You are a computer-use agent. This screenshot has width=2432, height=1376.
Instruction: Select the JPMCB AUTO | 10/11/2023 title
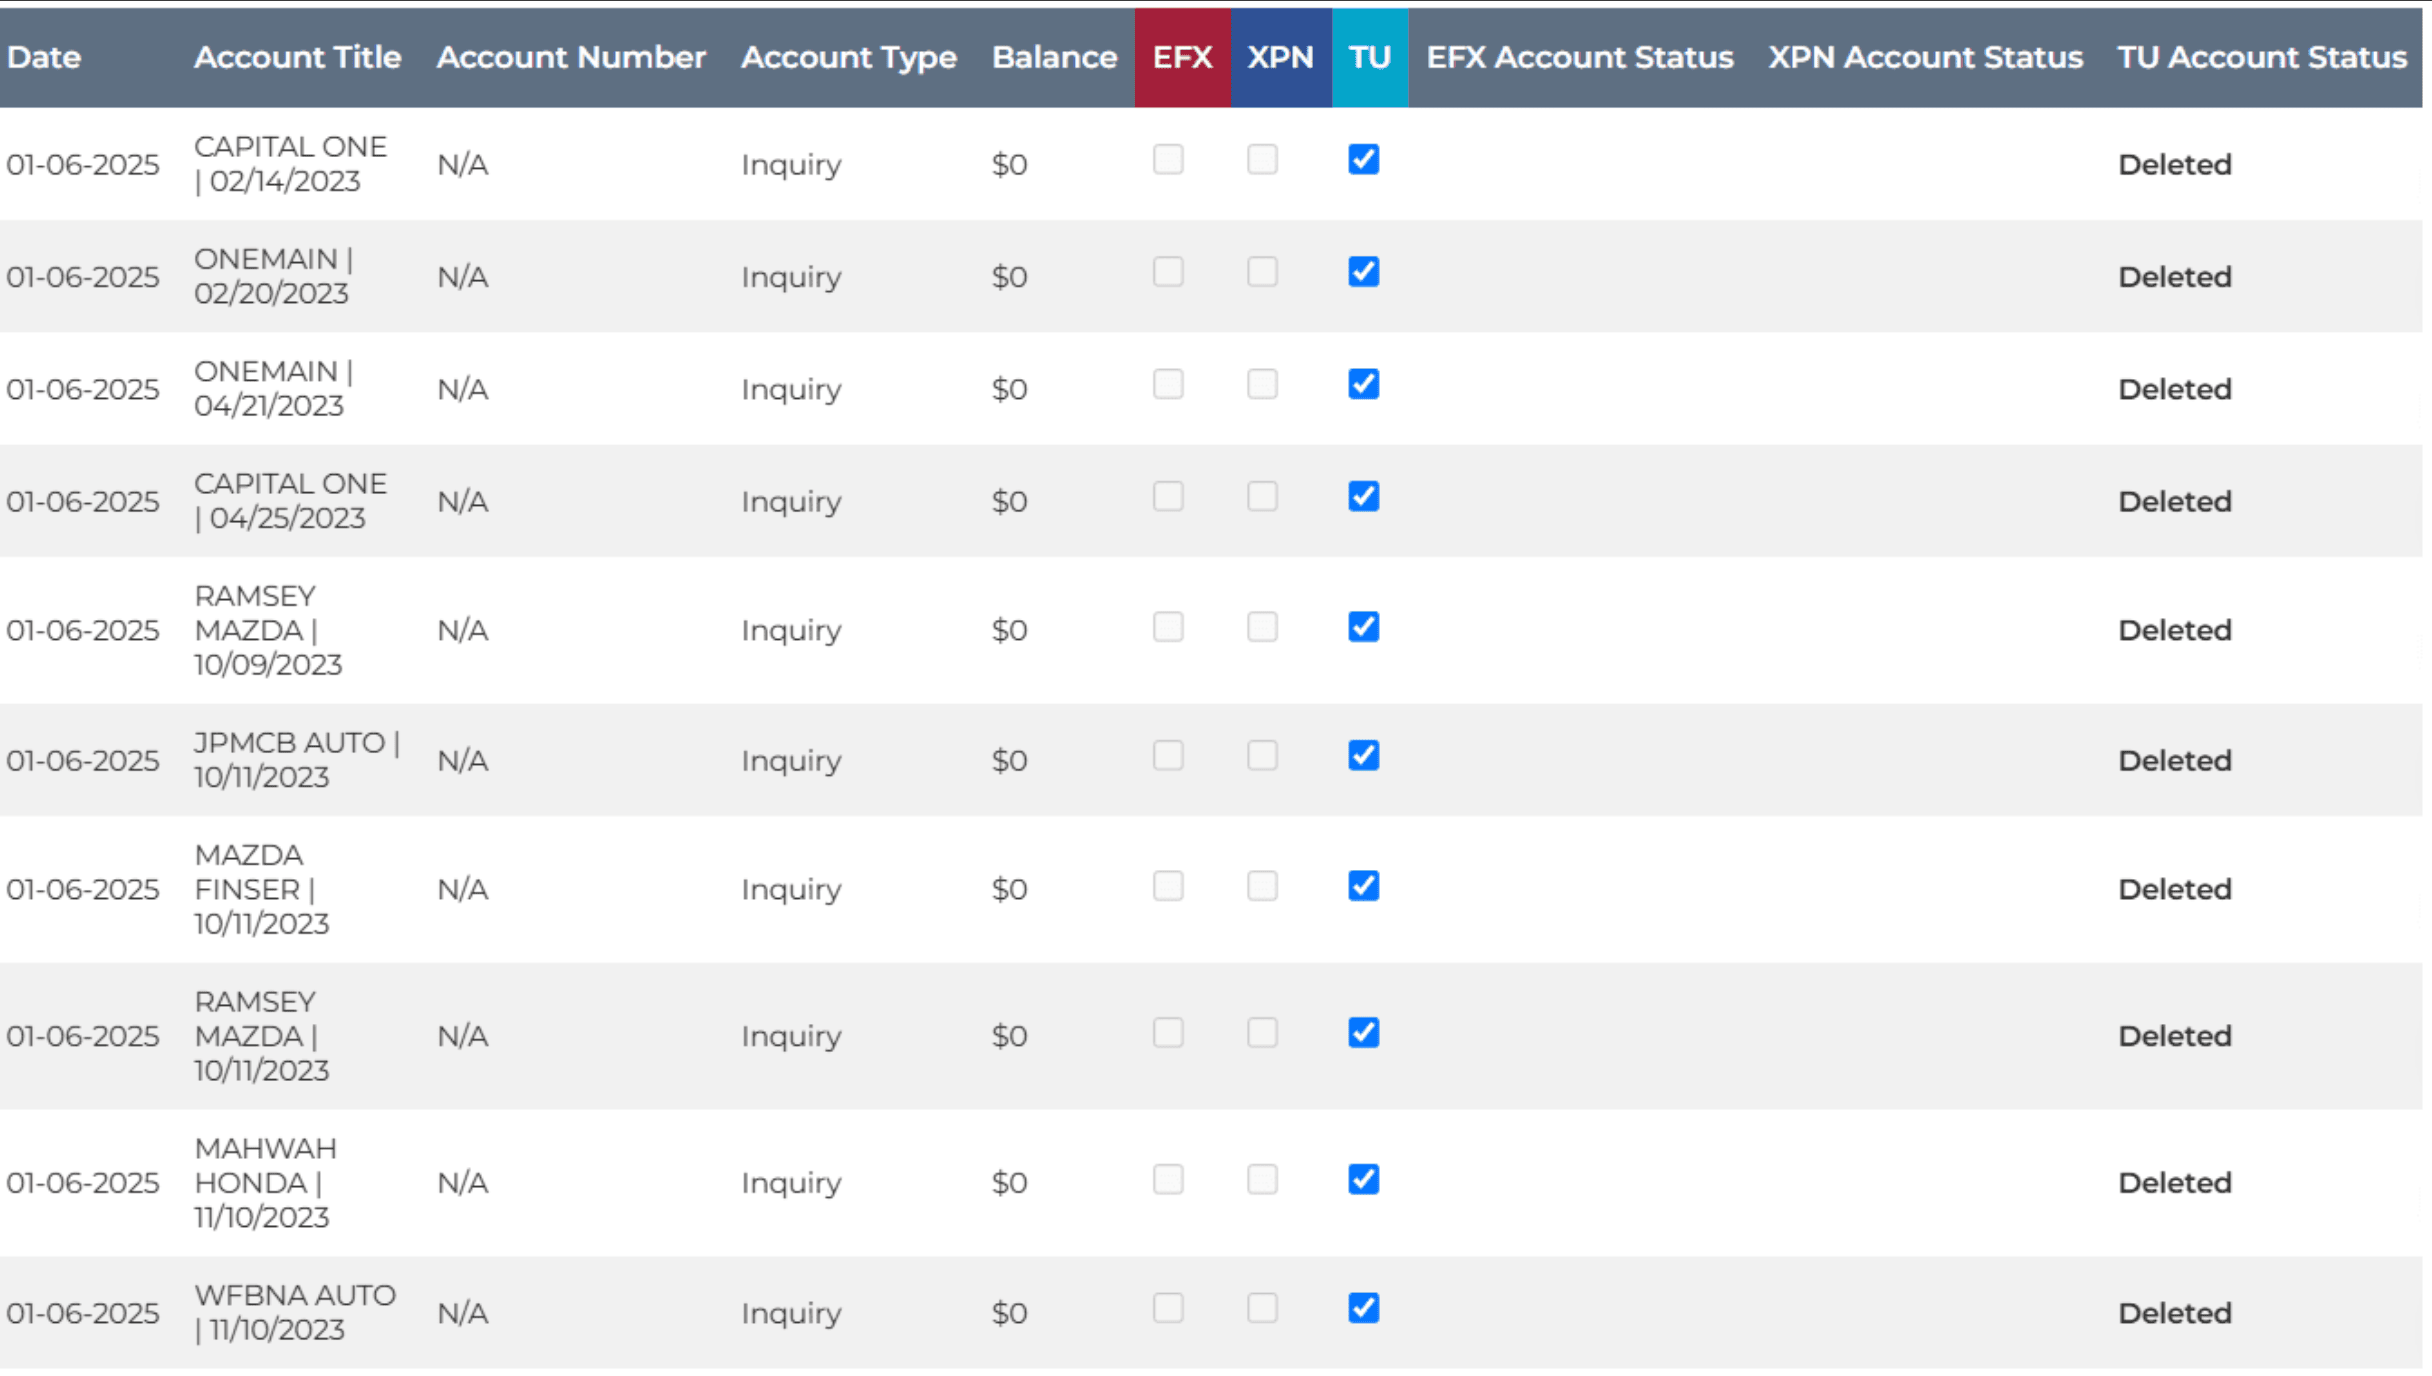click(x=297, y=760)
